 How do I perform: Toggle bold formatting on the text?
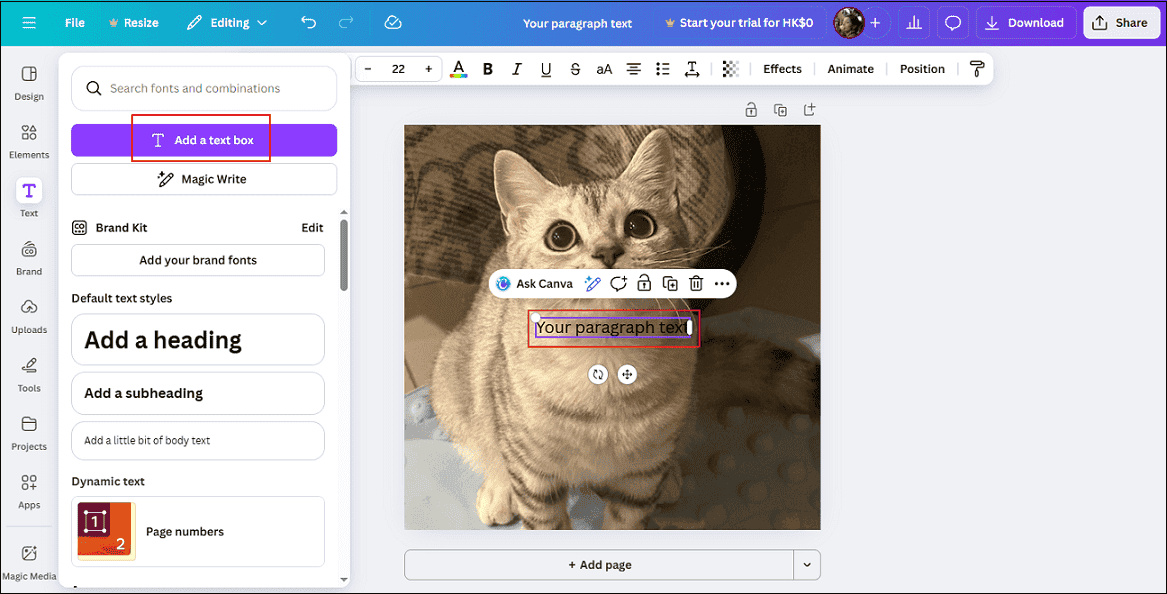[x=487, y=68]
